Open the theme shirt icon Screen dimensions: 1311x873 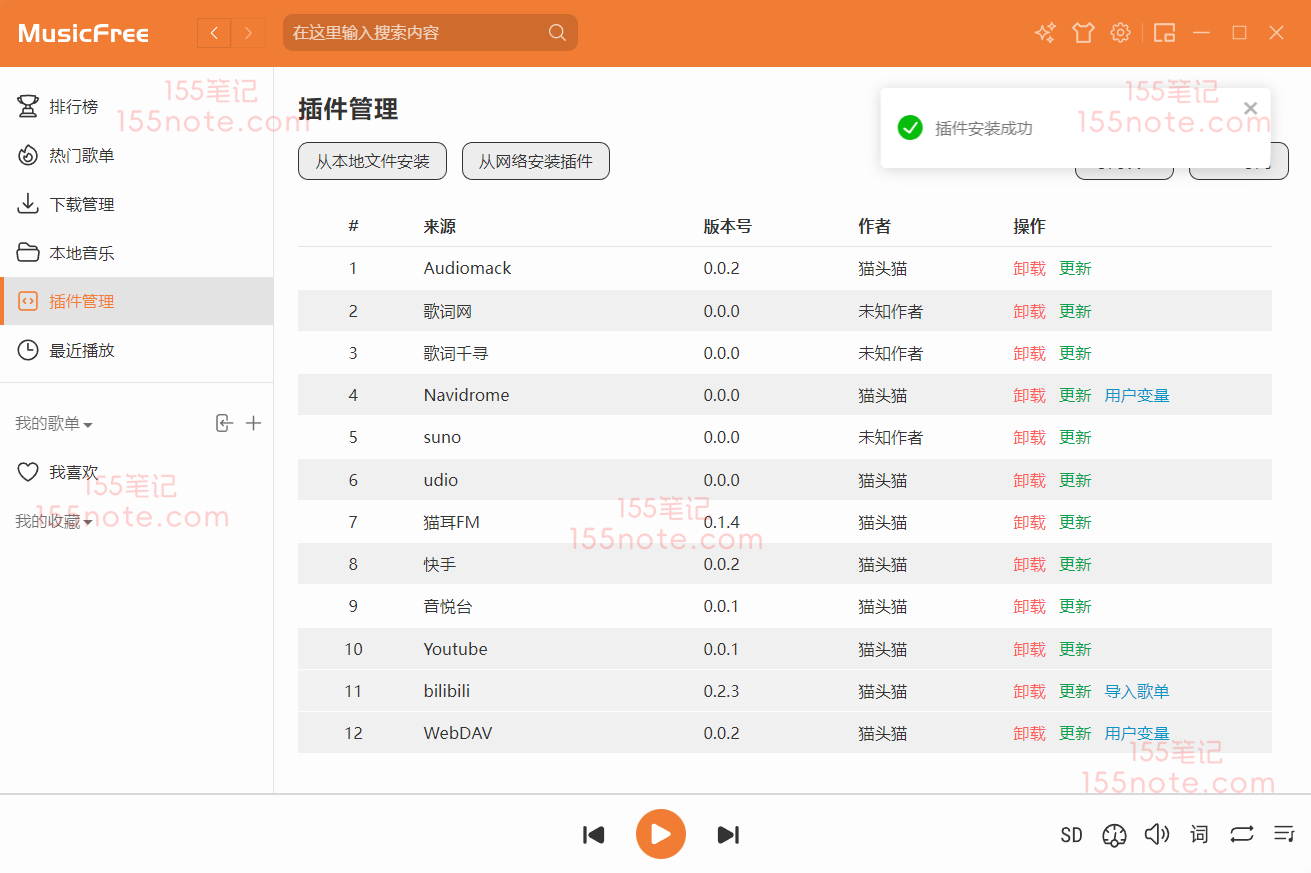click(x=1083, y=33)
